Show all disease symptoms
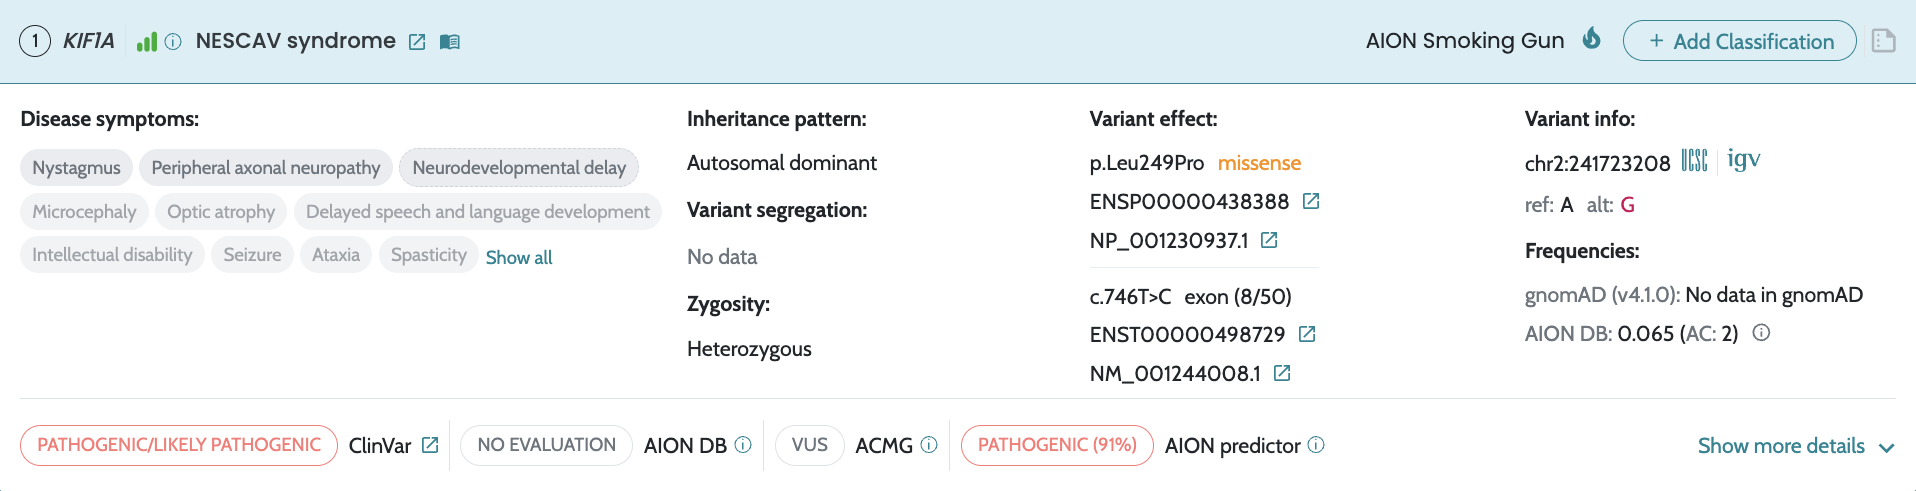This screenshot has height=491, width=1916. 519,257
